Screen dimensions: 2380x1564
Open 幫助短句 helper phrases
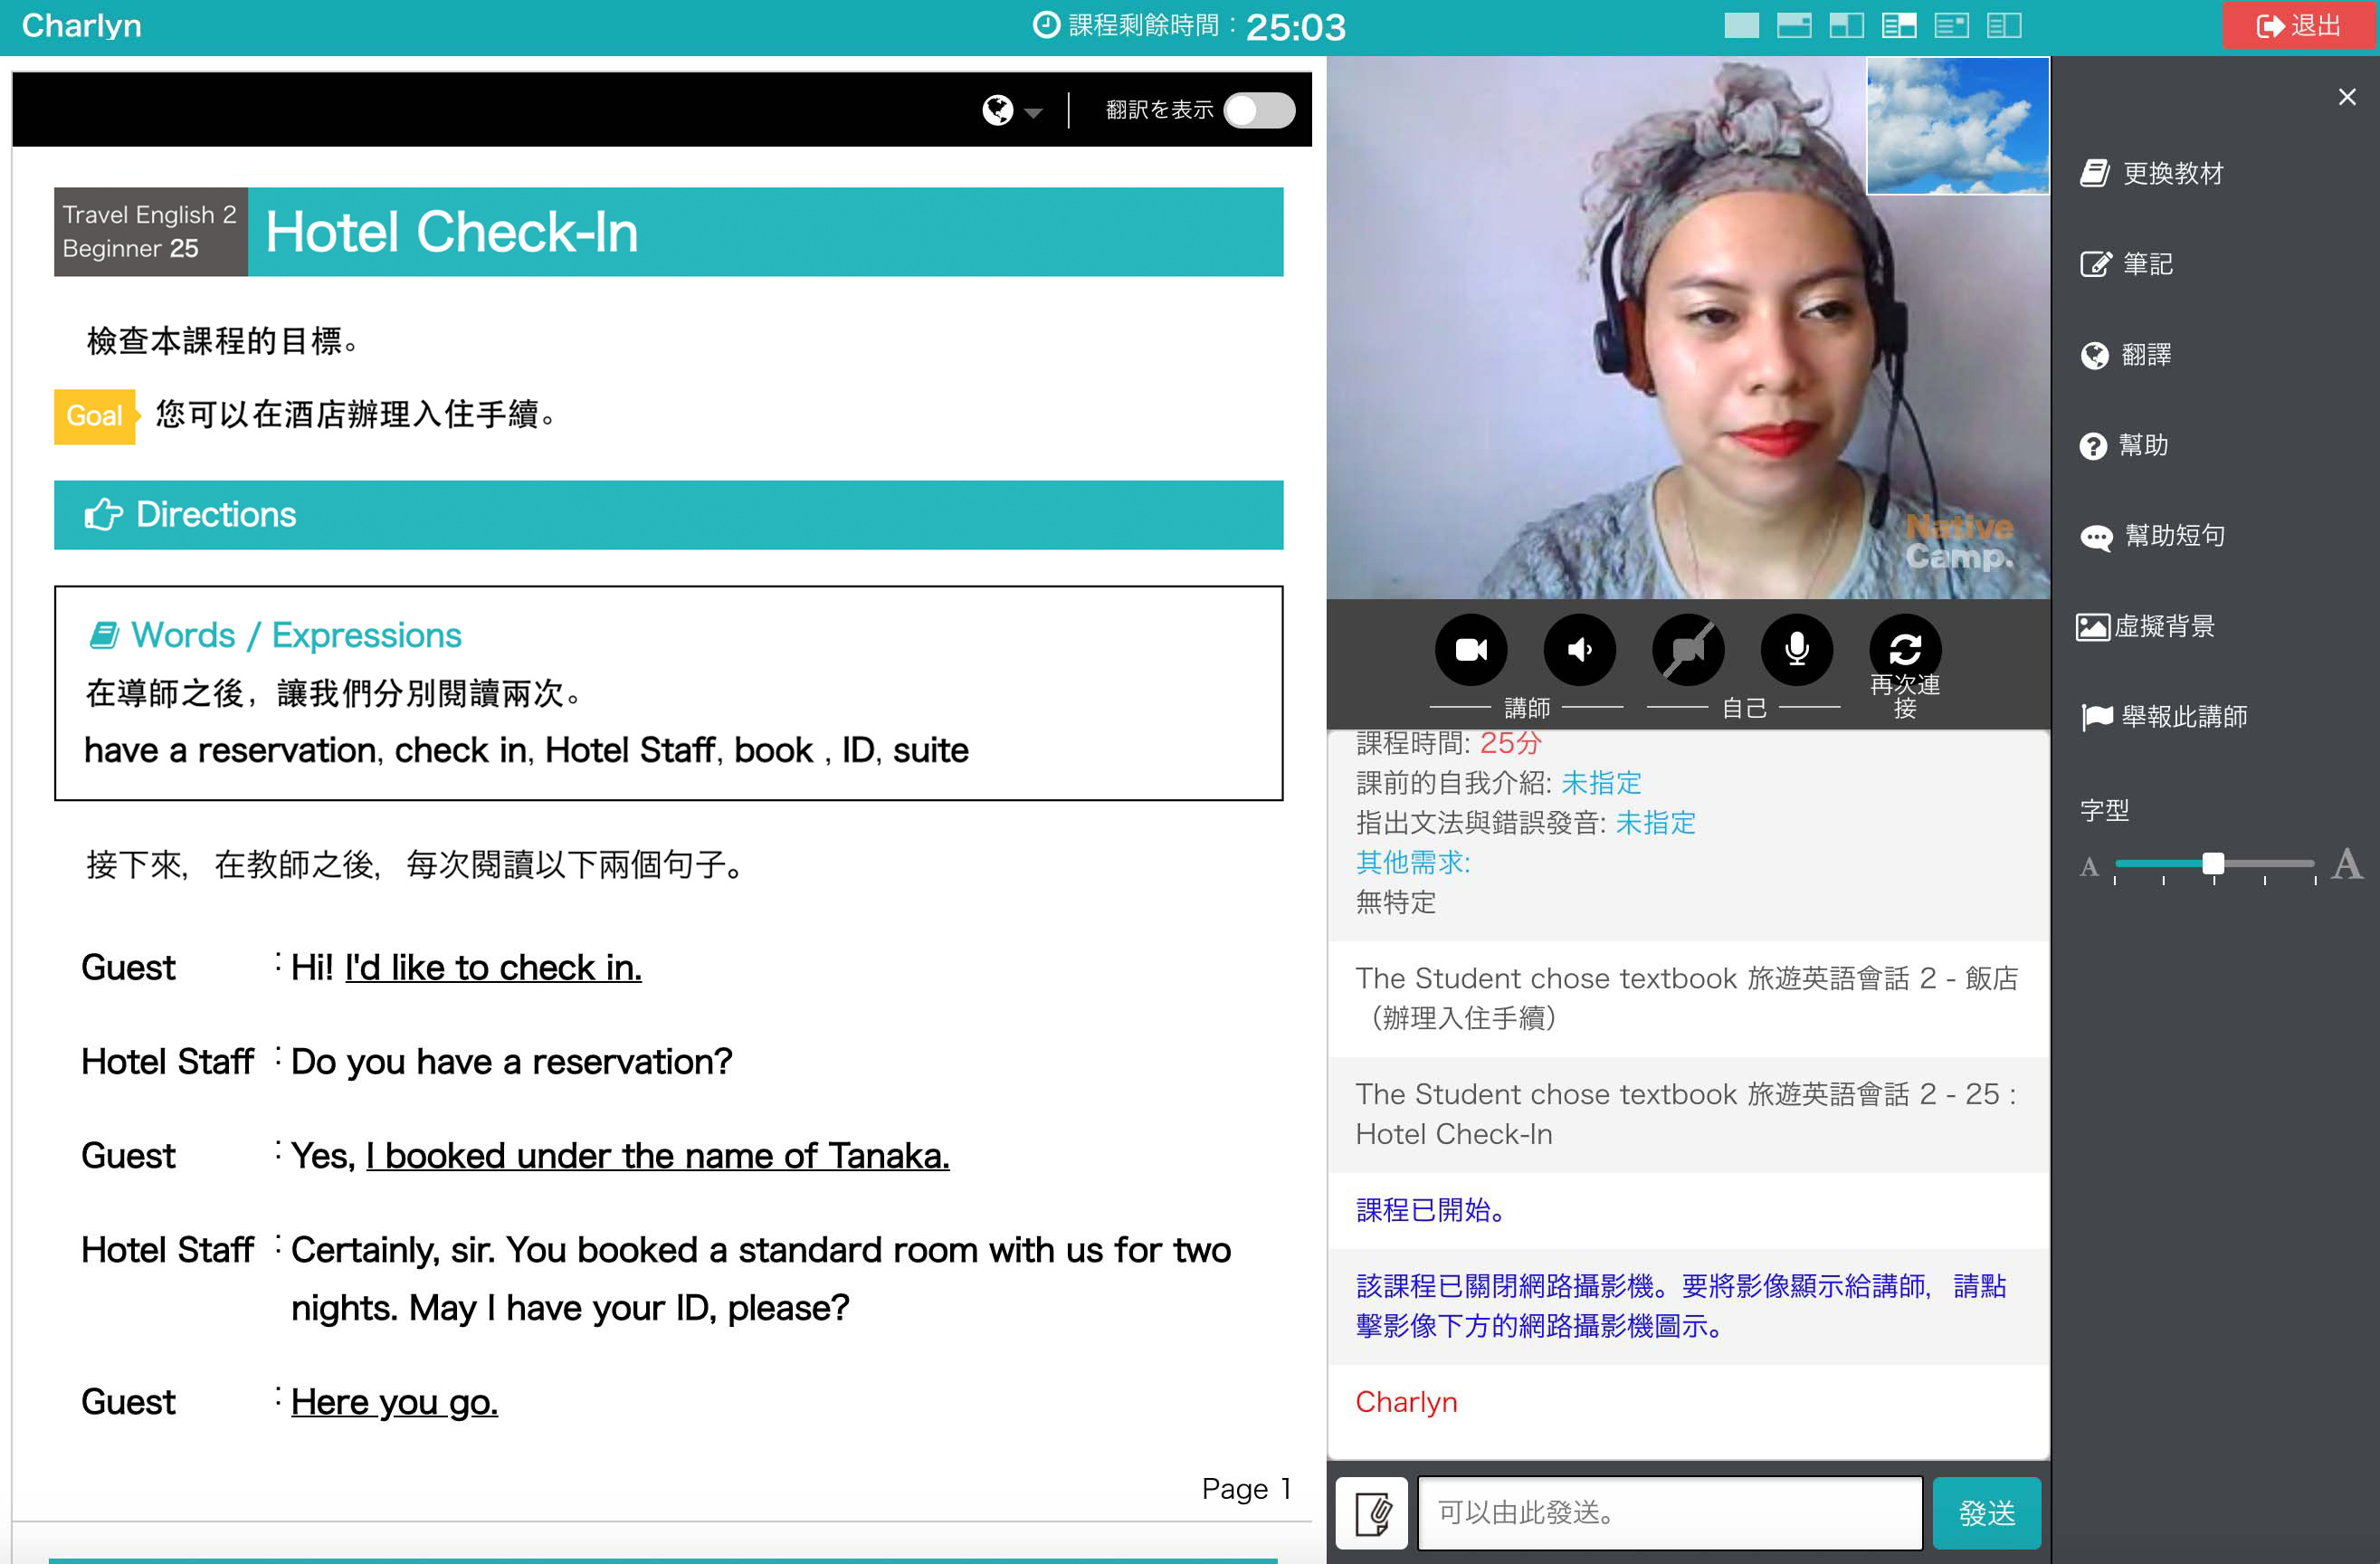[x=2153, y=536]
